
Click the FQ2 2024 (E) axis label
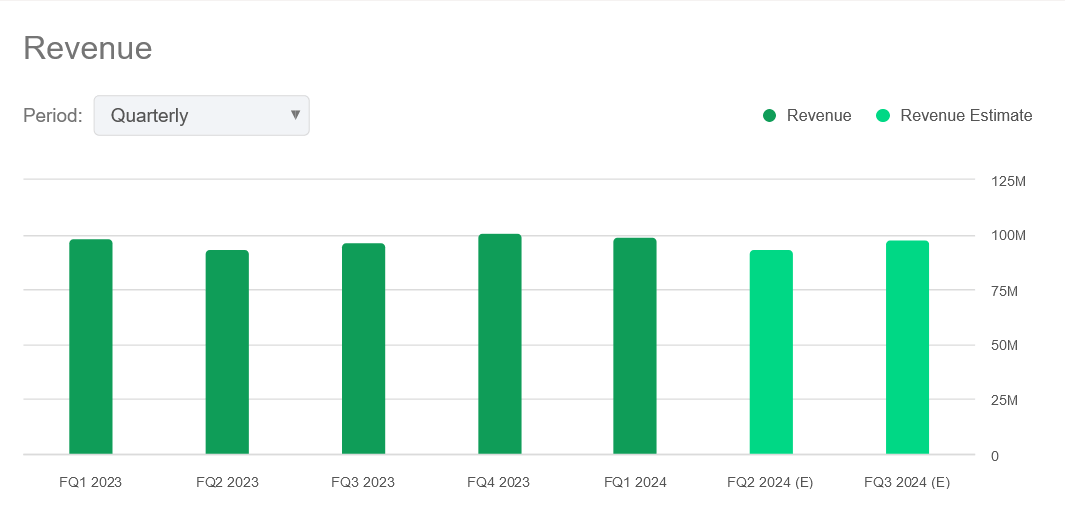coord(770,482)
